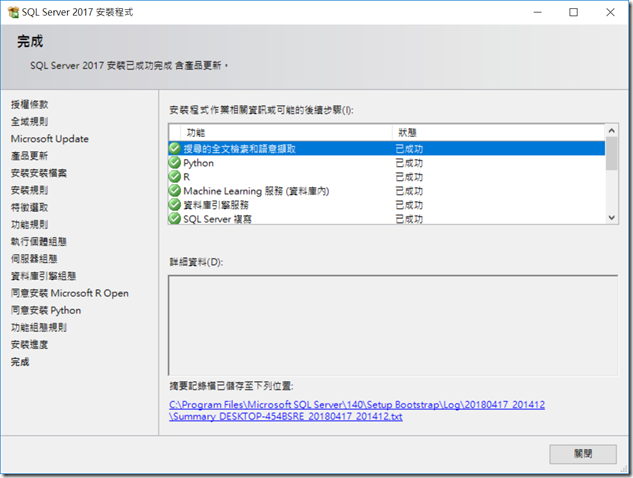The height and width of the screenshot is (478, 633).
Task: Click 已成功 status in Python row
Action: tap(409, 163)
